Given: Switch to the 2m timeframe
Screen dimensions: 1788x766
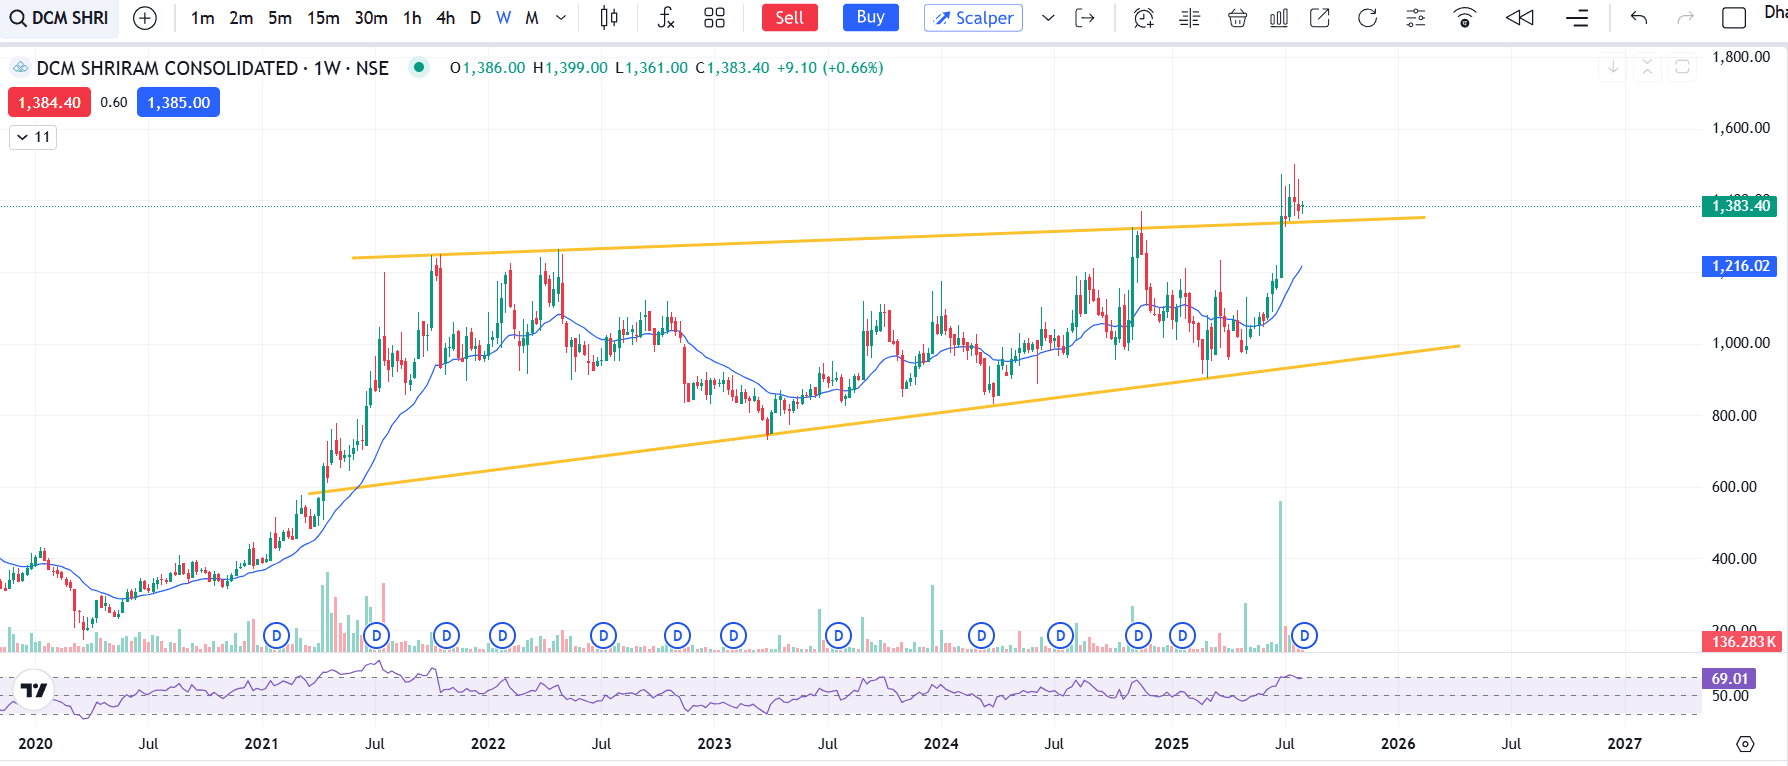Looking at the screenshot, I should coord(241,18).
